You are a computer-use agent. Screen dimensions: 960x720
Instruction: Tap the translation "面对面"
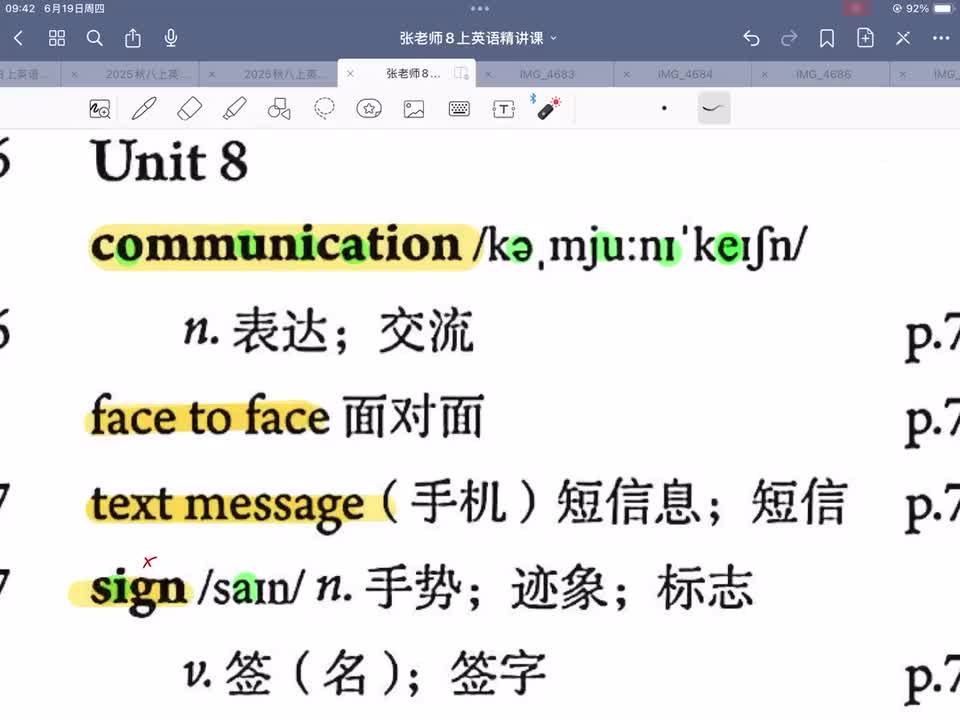click(414, 416)
